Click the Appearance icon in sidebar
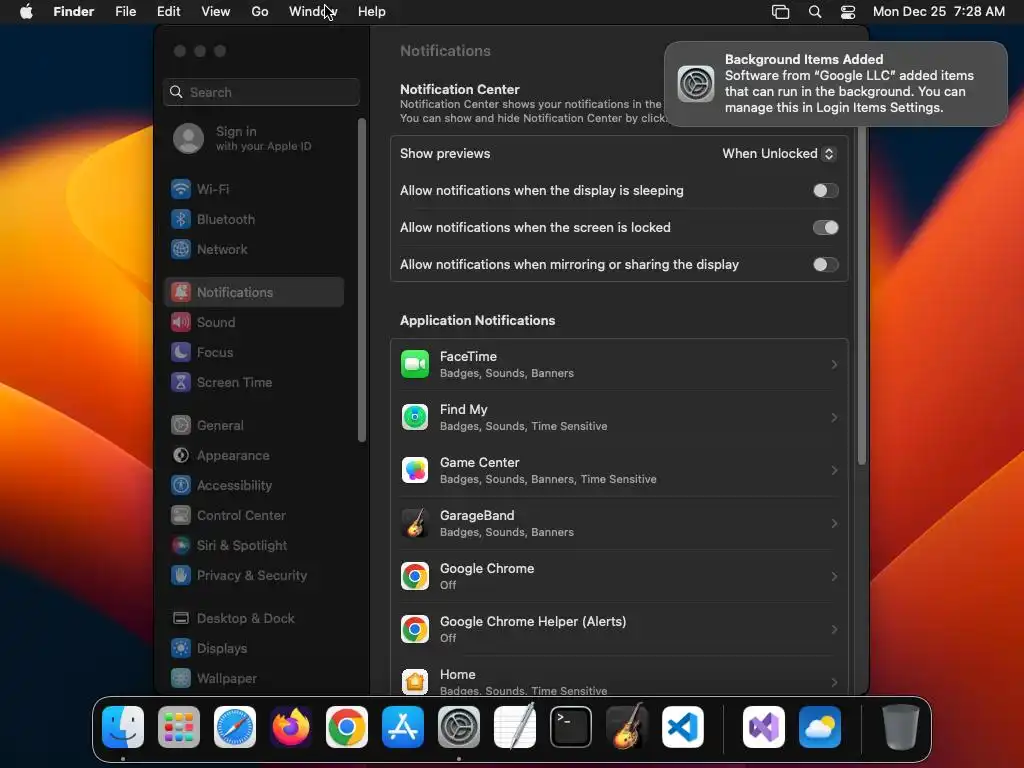Viewport: 1024px width, 768px height. point(181,455)
